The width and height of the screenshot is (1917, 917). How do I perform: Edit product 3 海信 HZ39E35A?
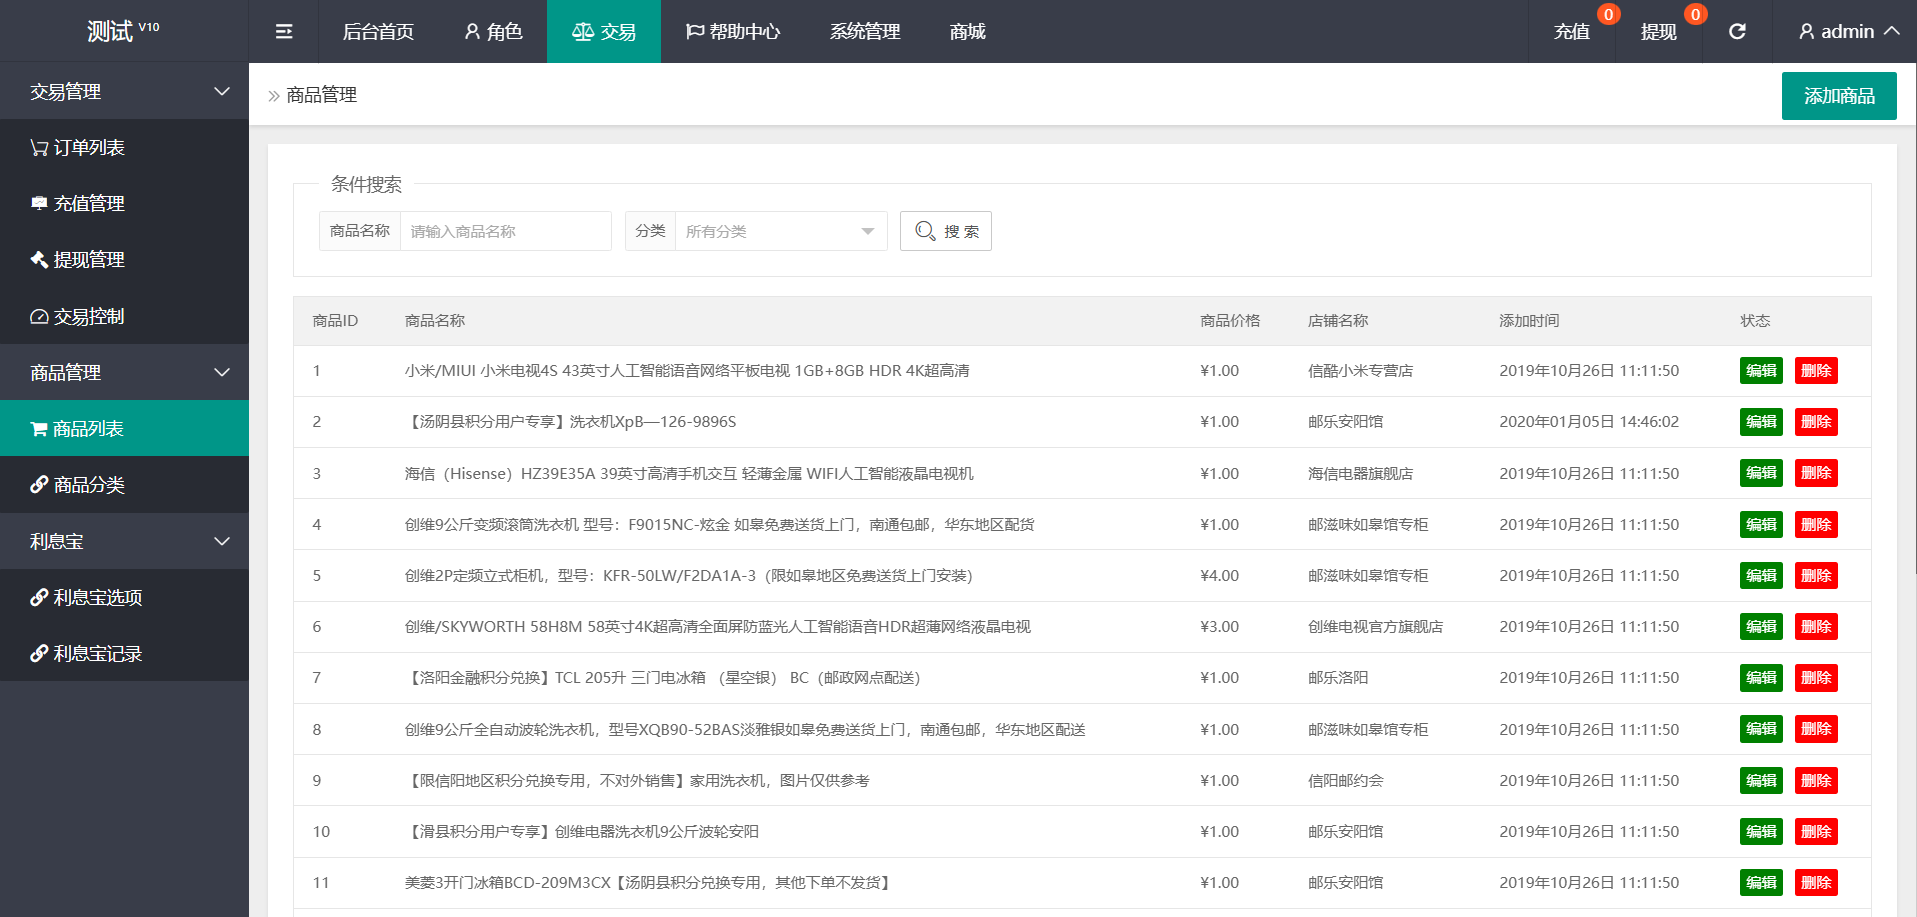(x=1761, y=473)
